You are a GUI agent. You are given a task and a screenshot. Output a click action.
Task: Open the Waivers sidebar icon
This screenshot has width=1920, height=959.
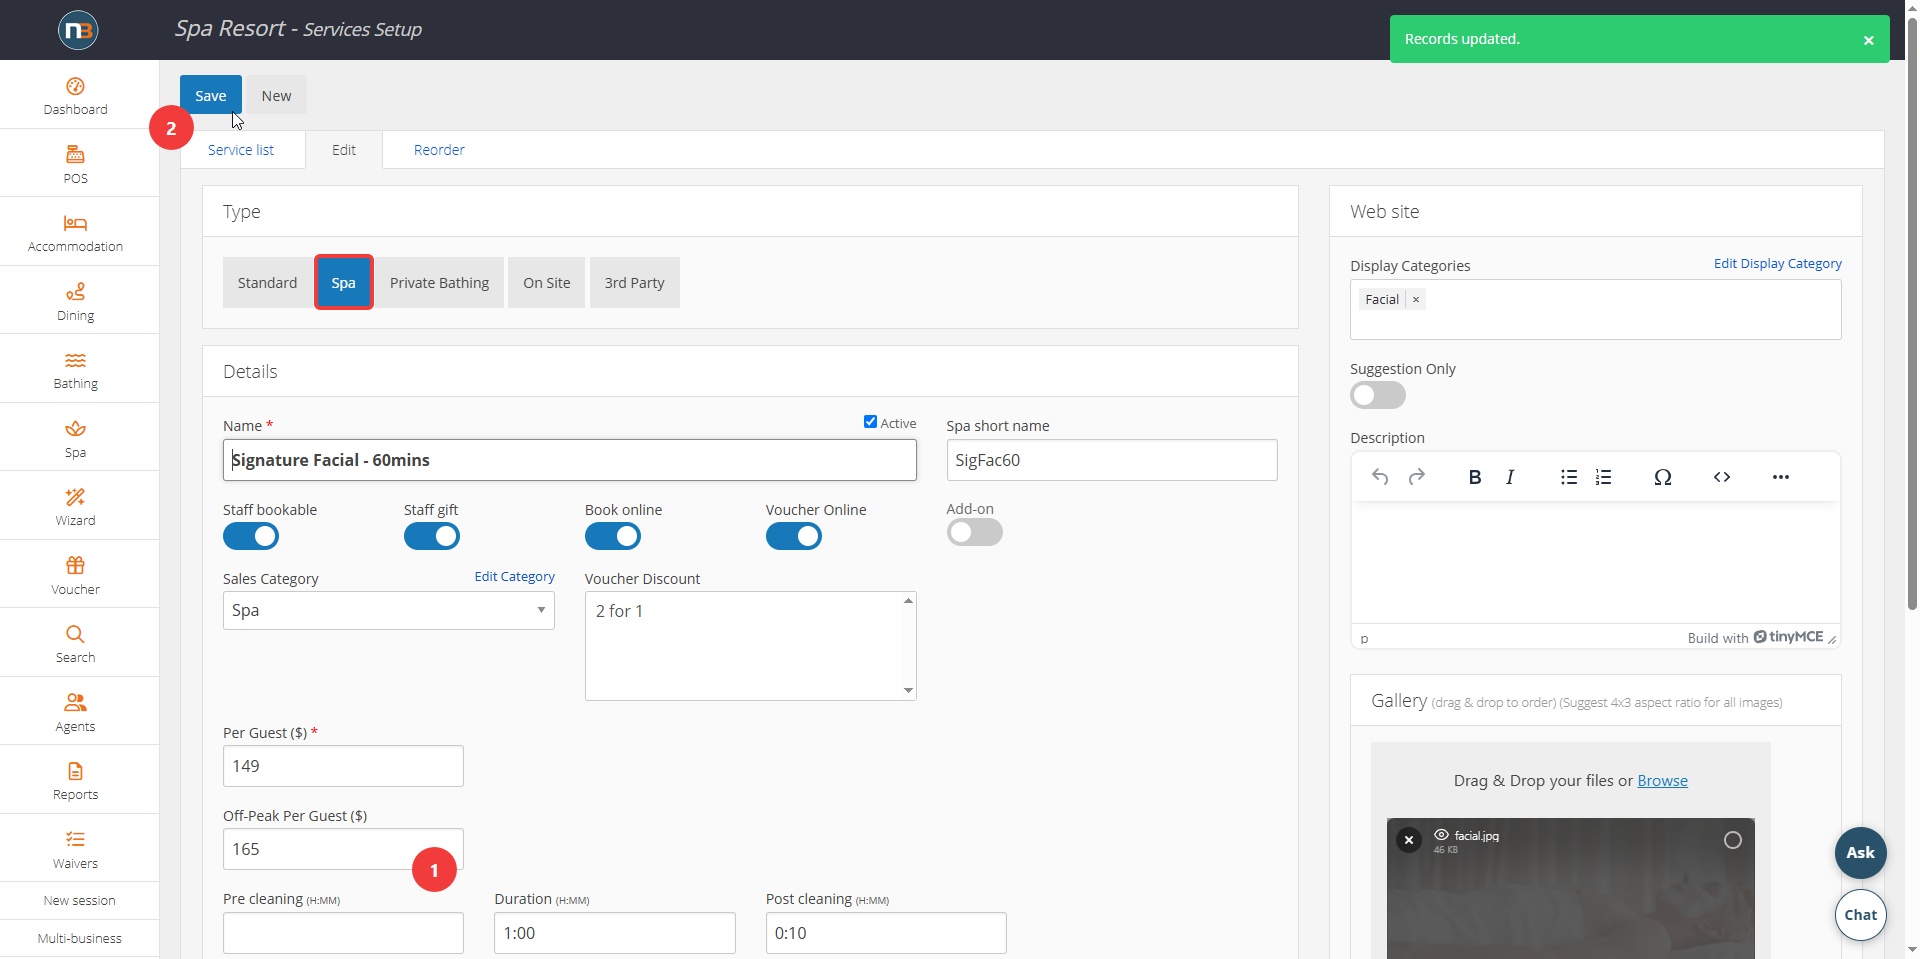point(75,840)
